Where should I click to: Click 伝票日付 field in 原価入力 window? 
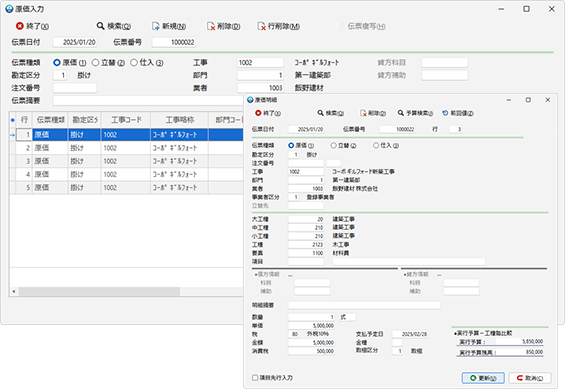point(75,42)
